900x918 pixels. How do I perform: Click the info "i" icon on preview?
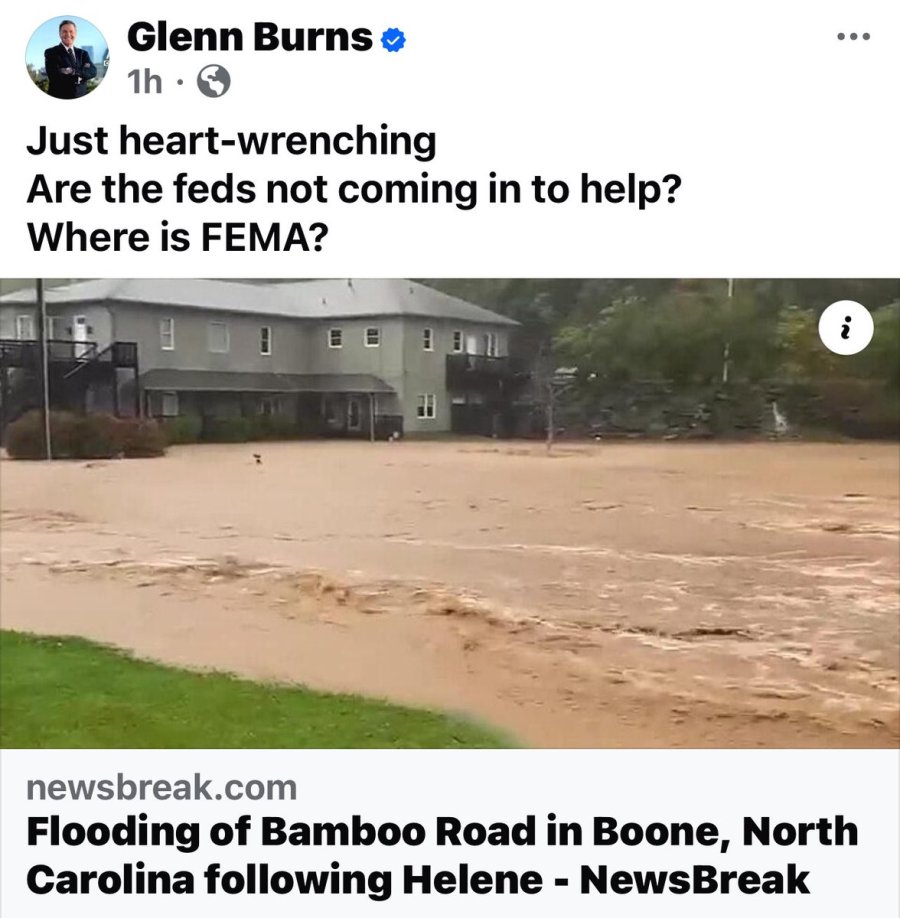[846, 327]
